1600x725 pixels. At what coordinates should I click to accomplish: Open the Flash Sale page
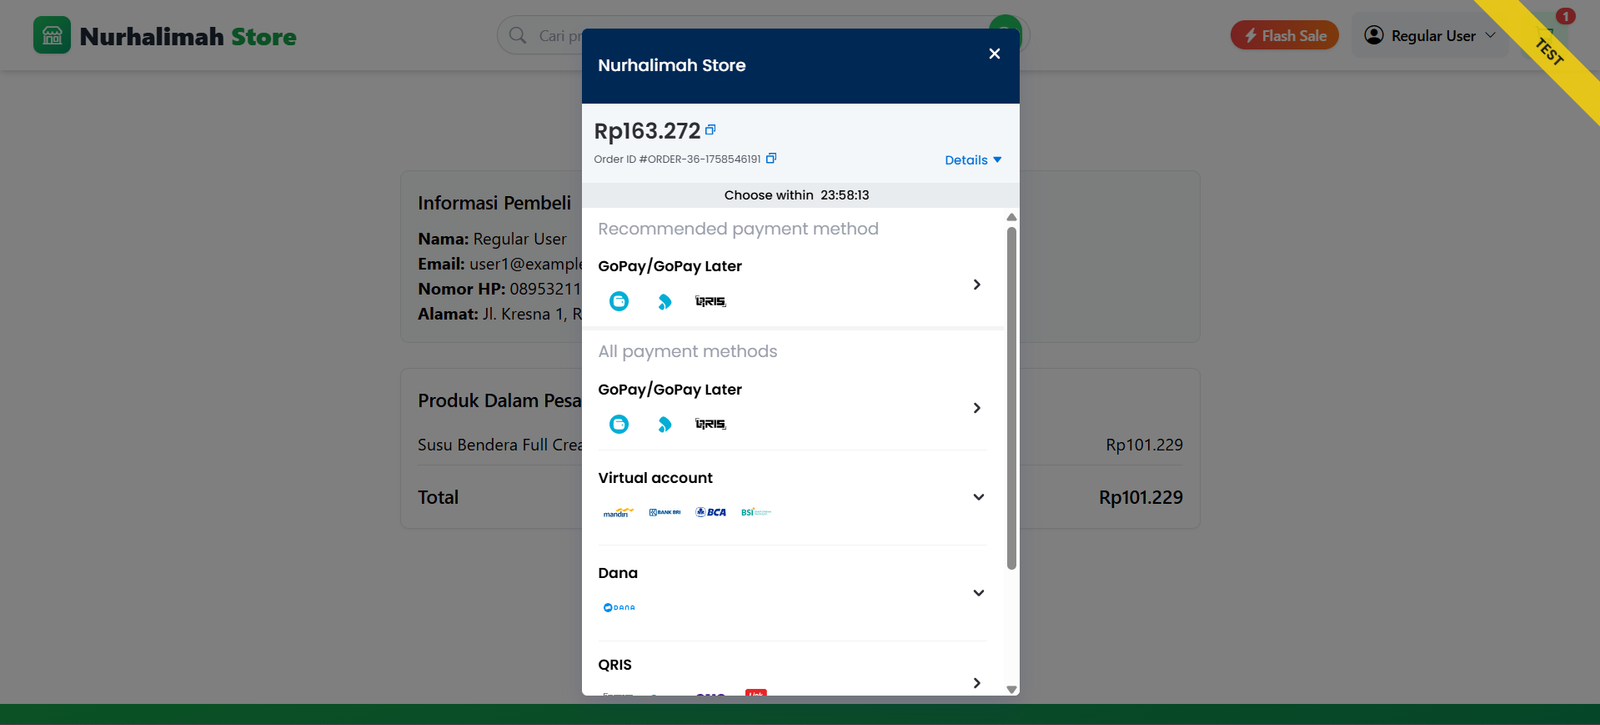[x=1284, y=36]
